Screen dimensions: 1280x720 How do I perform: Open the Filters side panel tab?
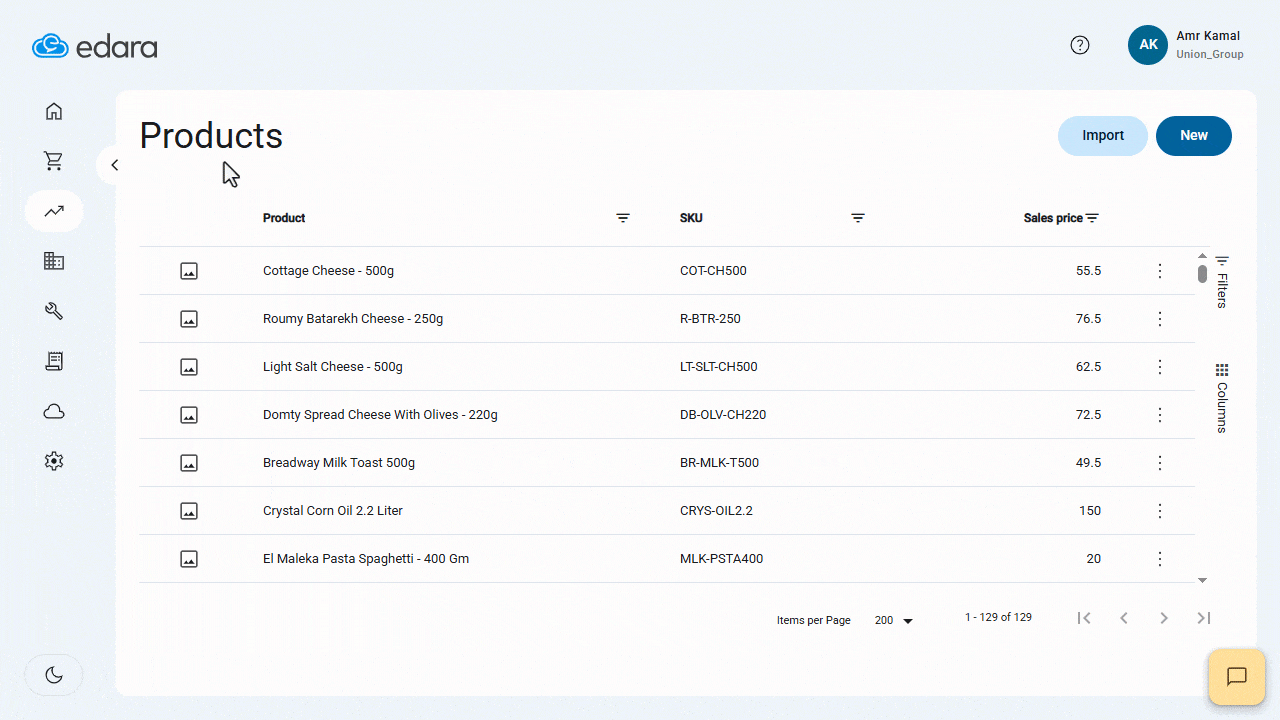click(x=1222, y=281)
